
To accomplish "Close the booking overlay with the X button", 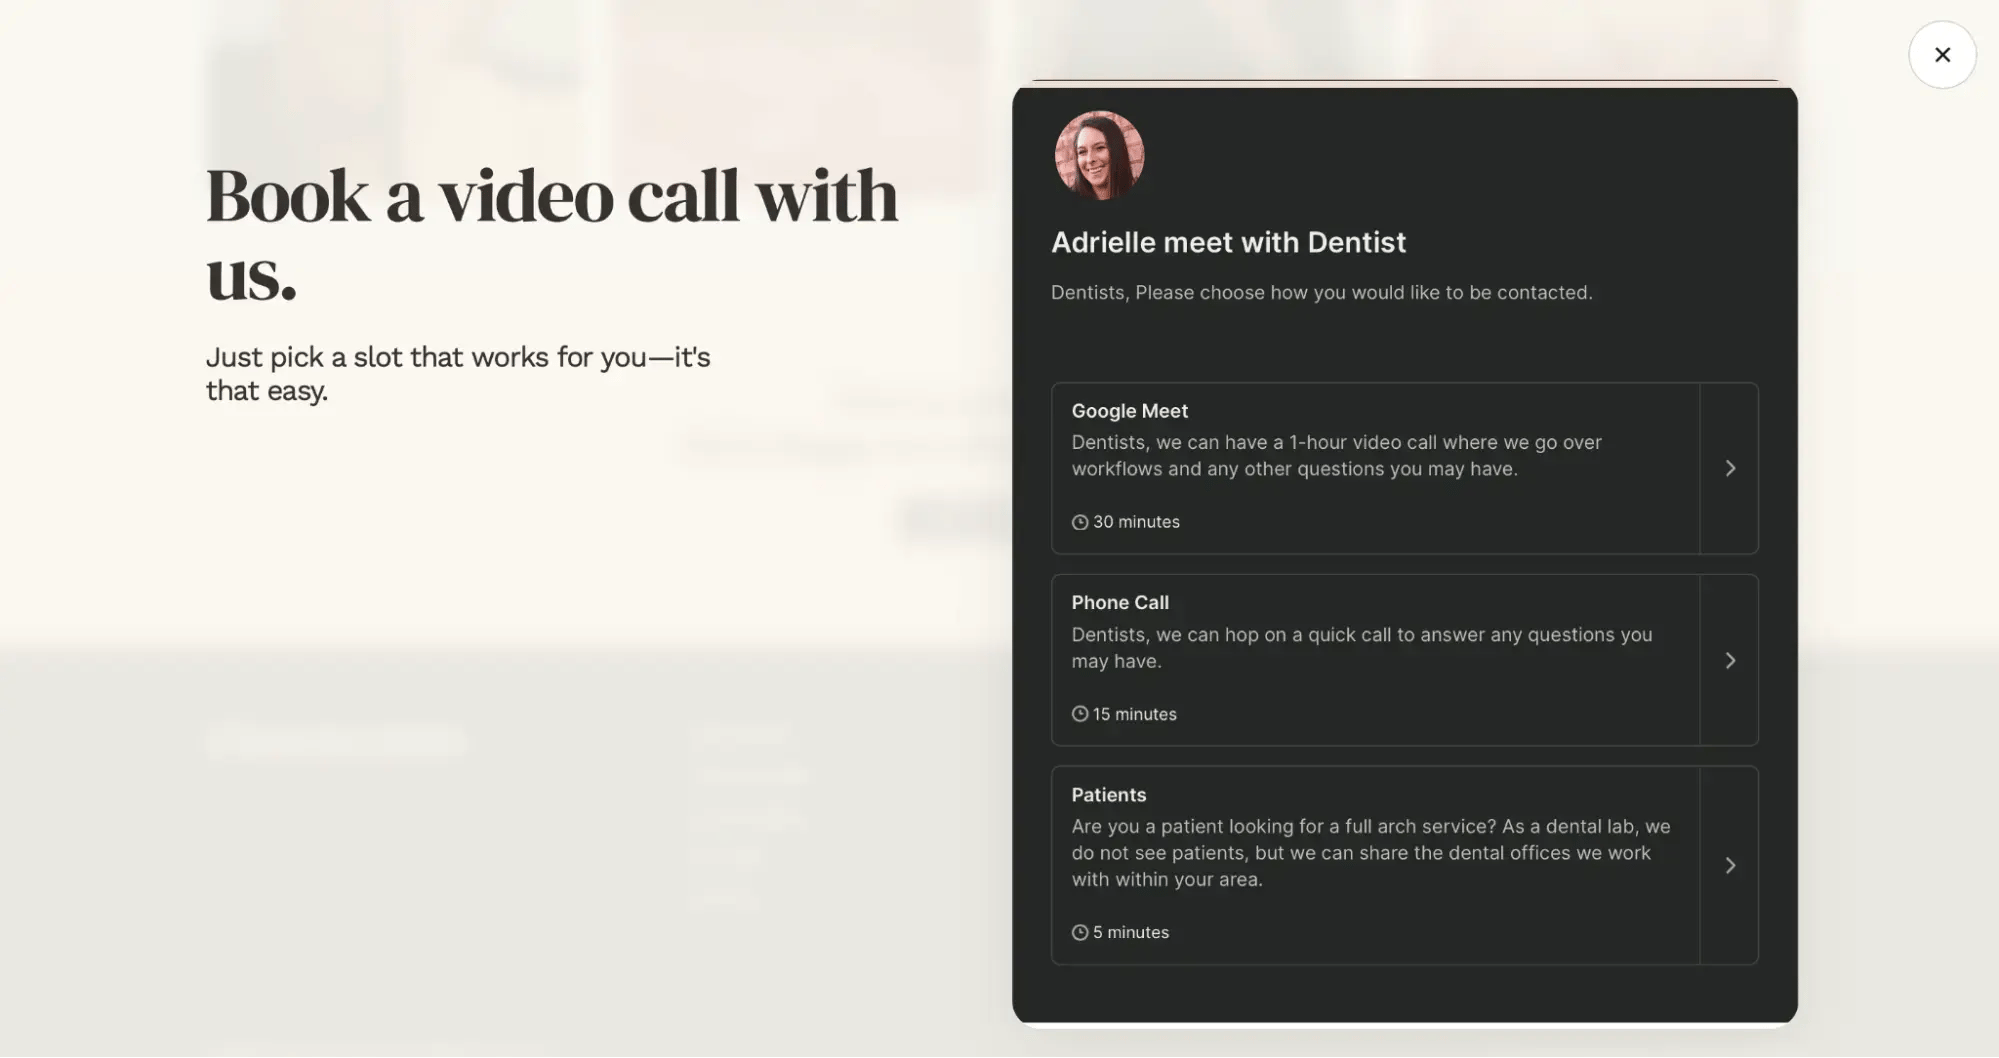I will pos(1942,55).
